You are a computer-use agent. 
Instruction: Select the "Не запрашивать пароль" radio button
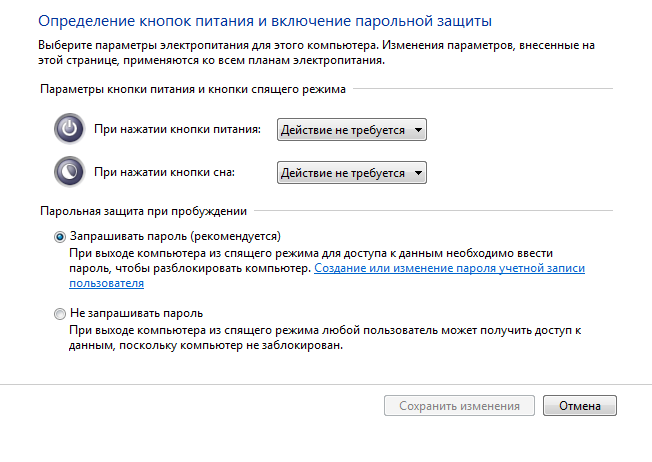click(60, 314)
